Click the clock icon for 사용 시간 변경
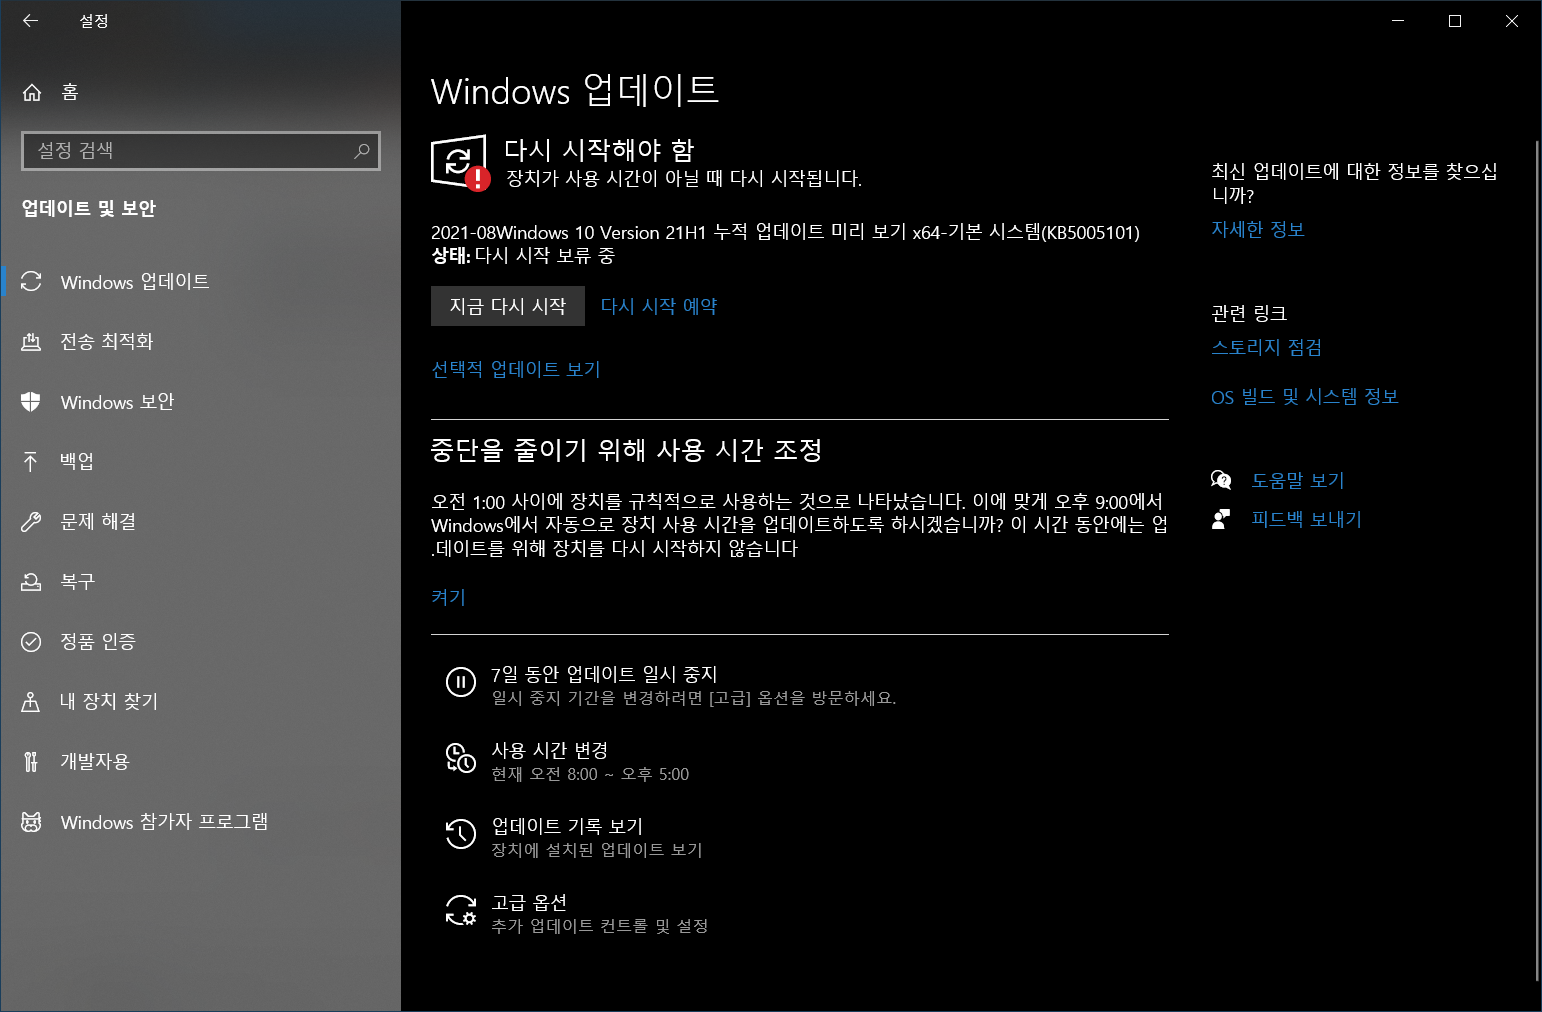 point(460,758)
